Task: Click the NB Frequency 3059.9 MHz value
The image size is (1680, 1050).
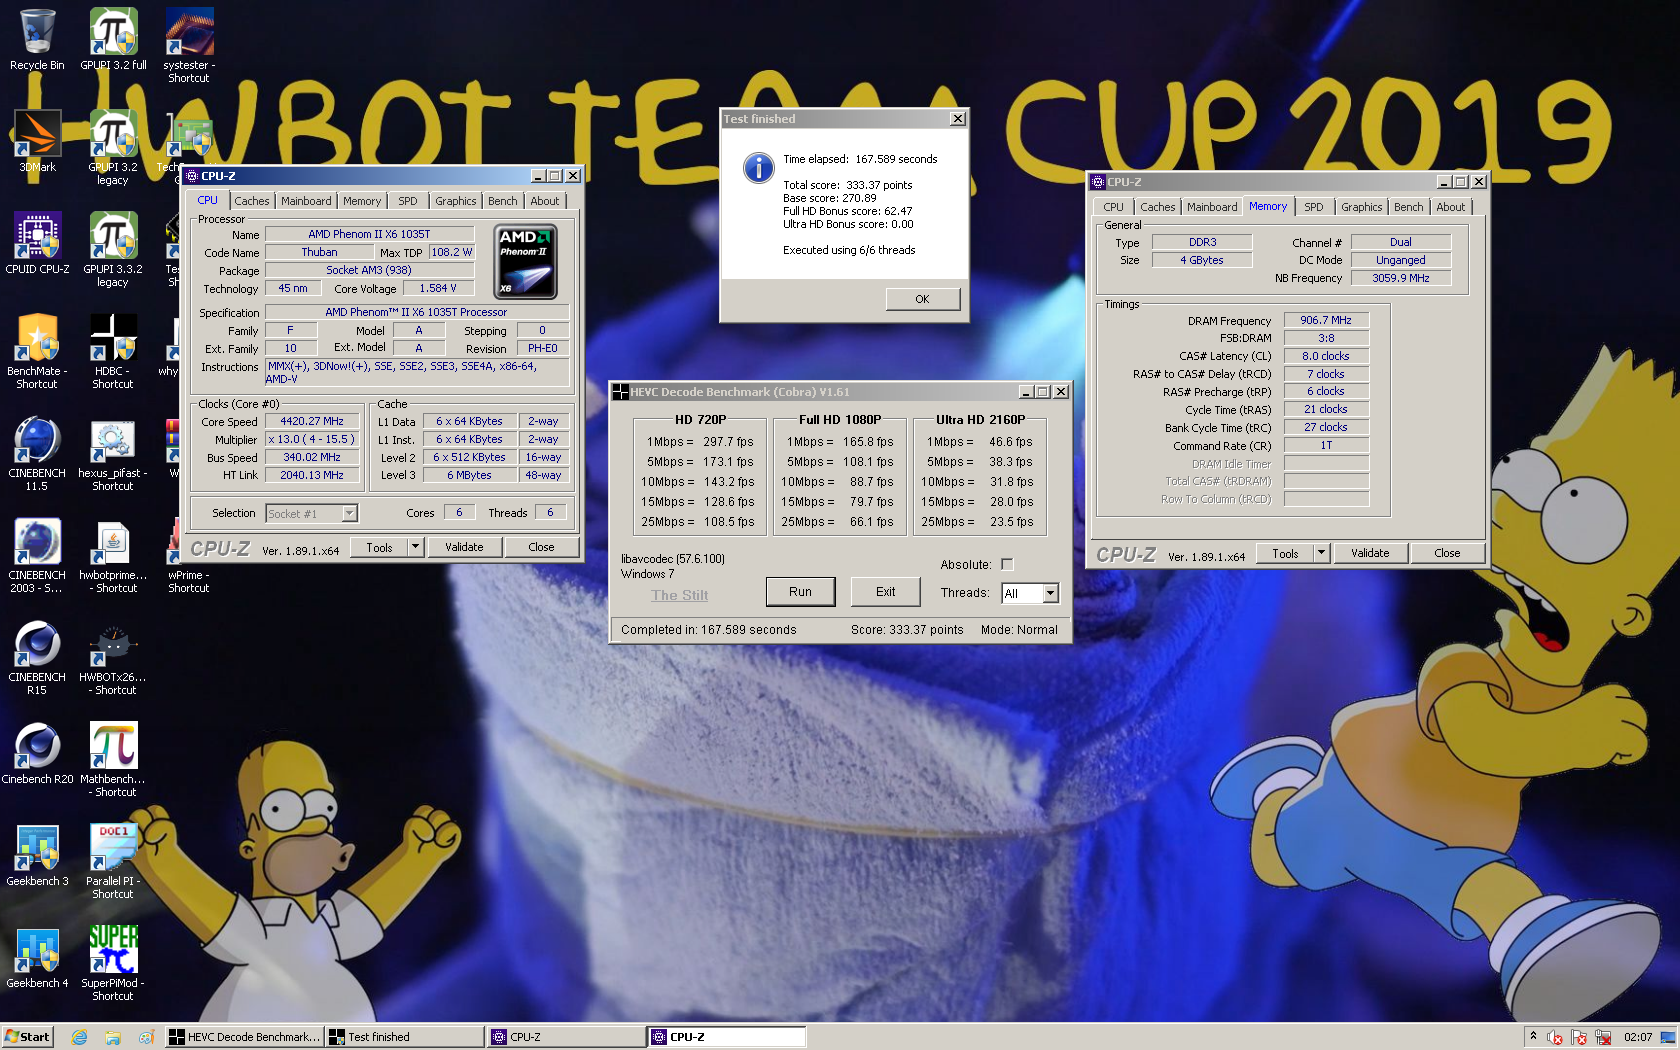Action: [x=1401, y=278]
